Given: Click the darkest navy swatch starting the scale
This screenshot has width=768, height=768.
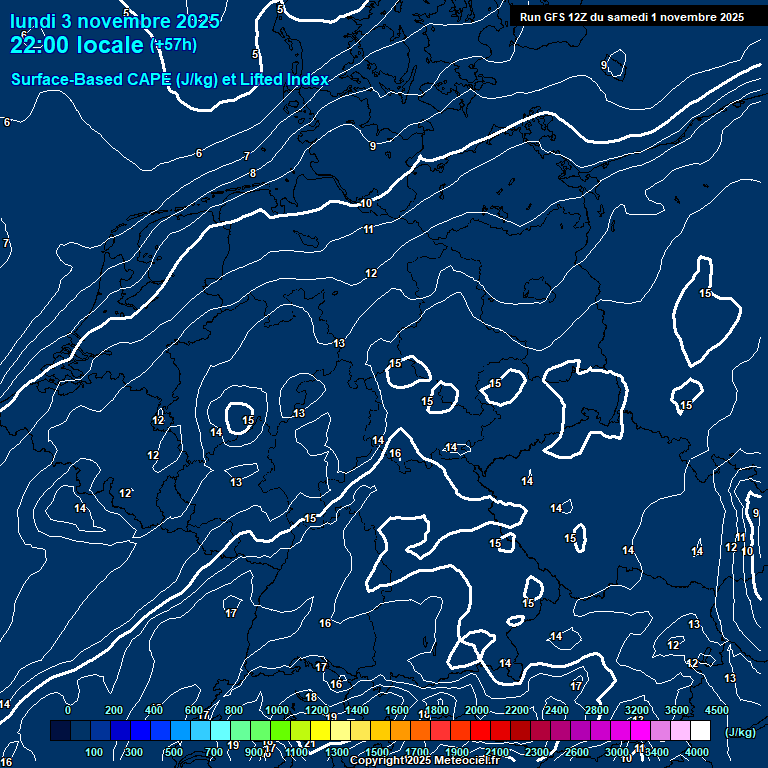Looking at the screenshot, I should pyautogui.click(x=60, y=730).
